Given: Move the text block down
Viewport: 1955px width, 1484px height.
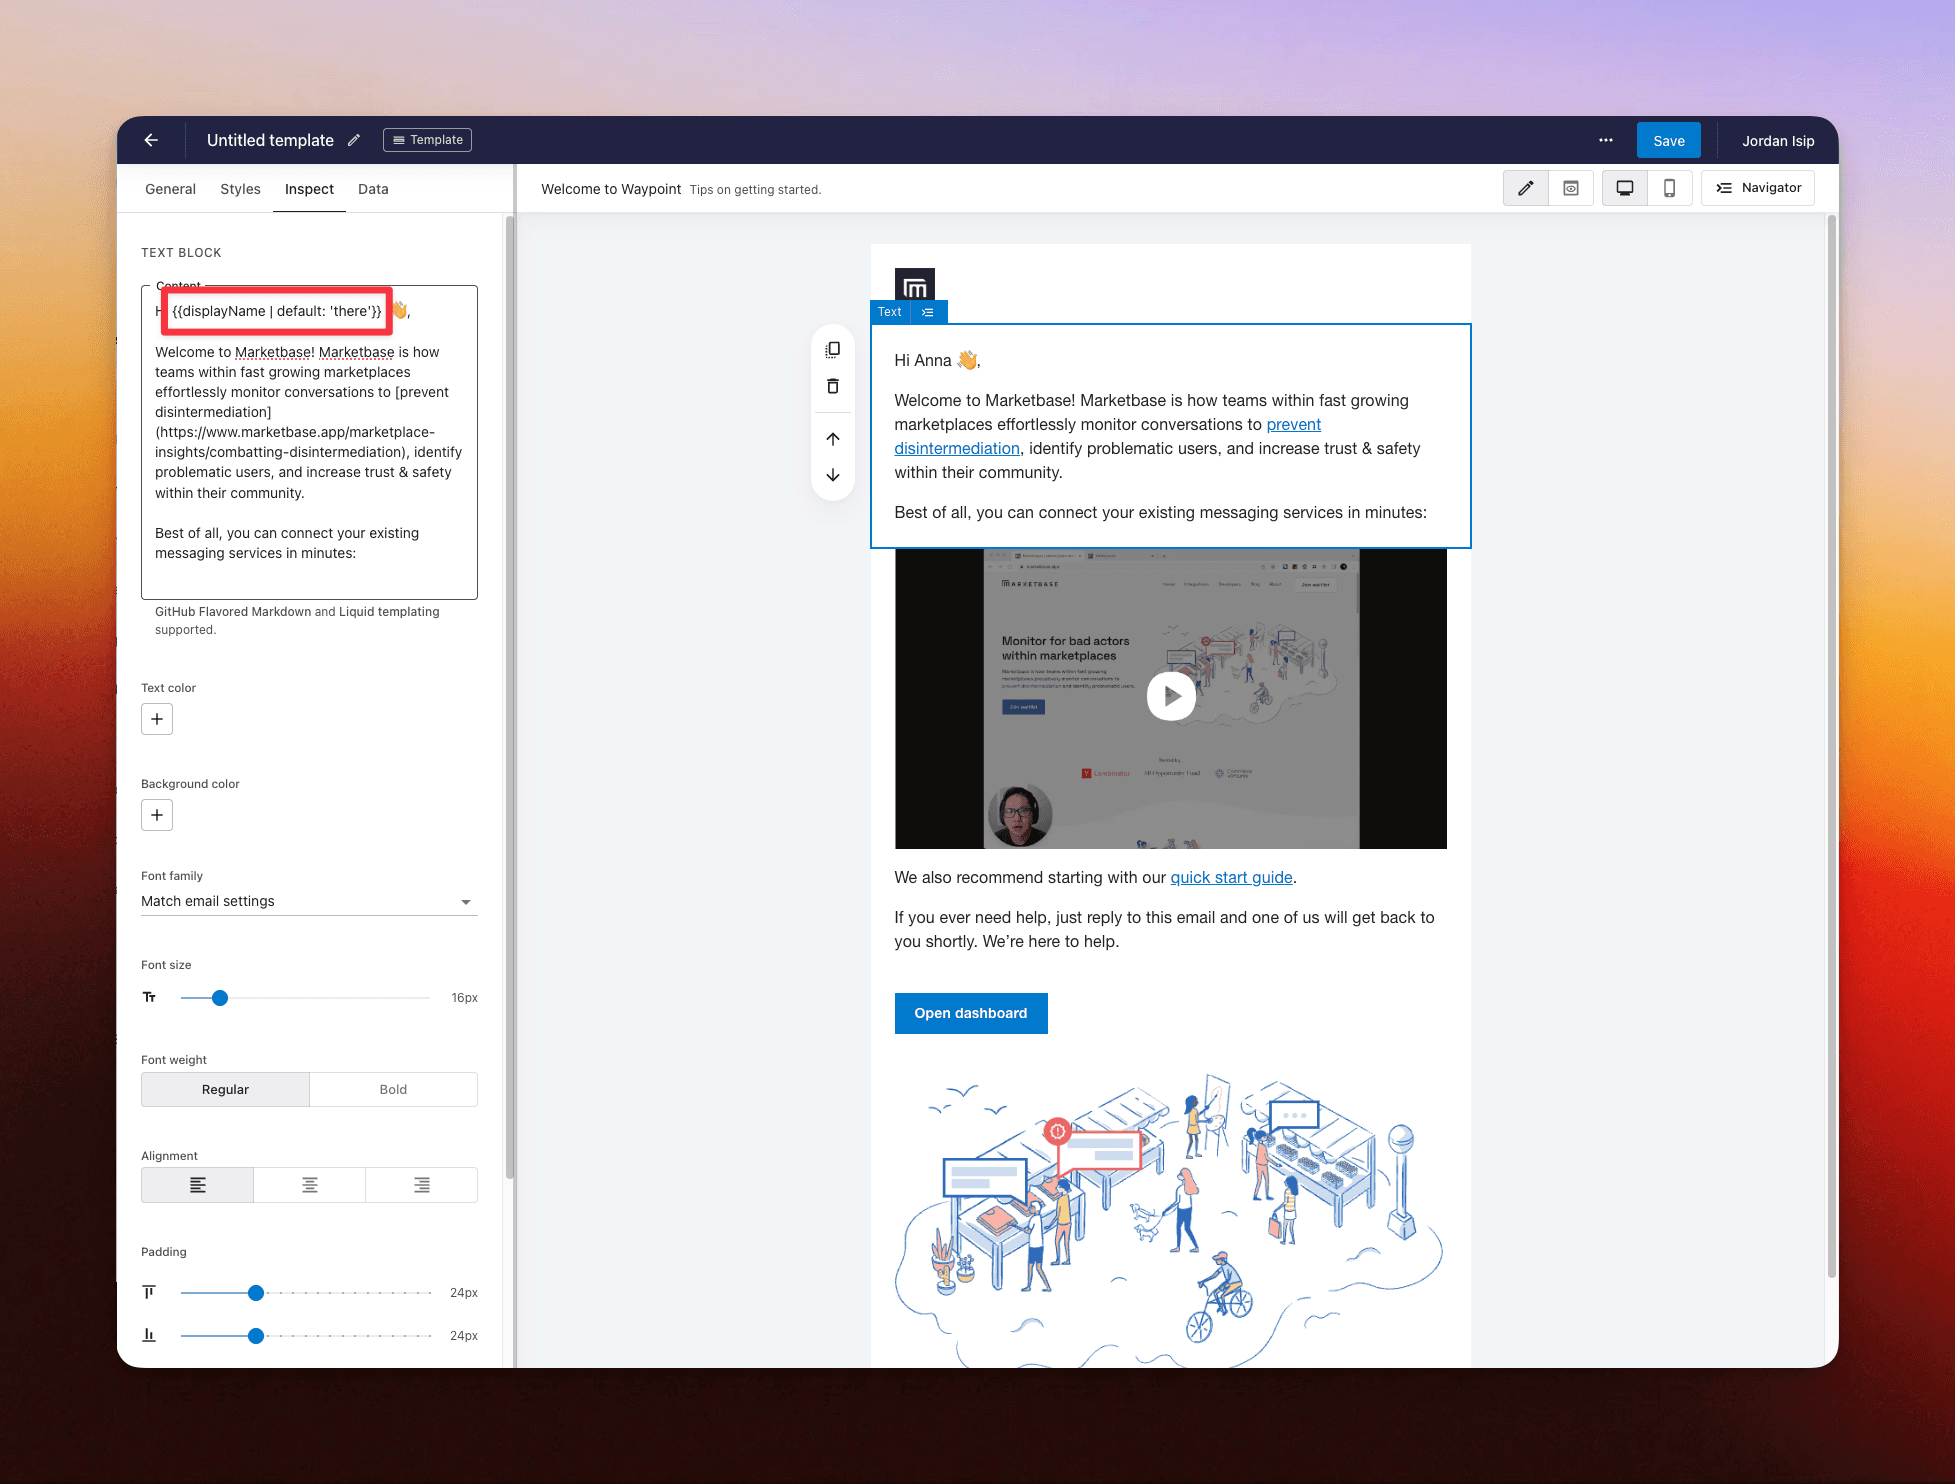Looking at the screenshot, I should point(833,475).
